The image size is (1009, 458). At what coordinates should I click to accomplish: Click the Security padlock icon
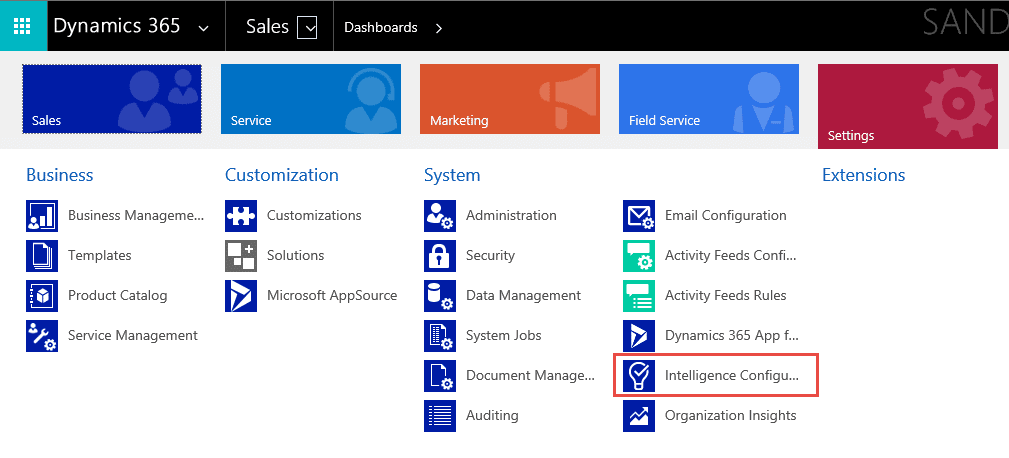coord(440,255)
